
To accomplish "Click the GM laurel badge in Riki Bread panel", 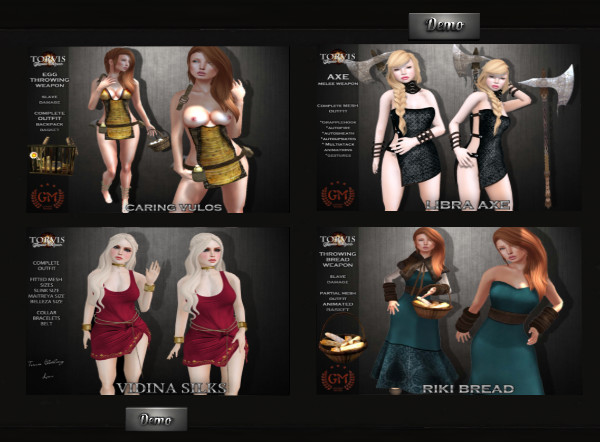I will click(338, 378).
